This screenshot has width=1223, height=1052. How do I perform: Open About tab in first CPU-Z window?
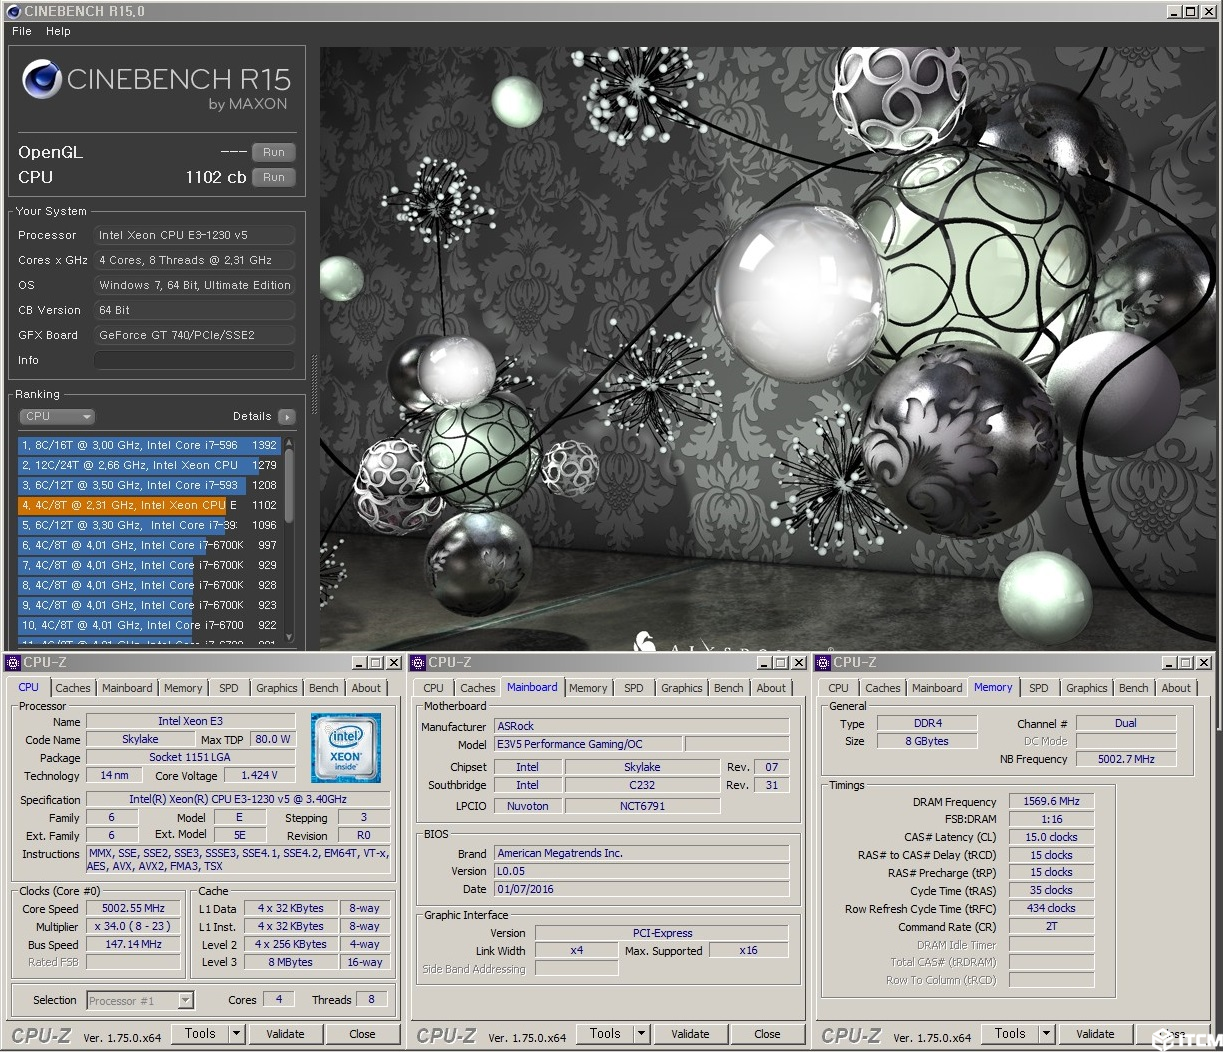(366, 688)
